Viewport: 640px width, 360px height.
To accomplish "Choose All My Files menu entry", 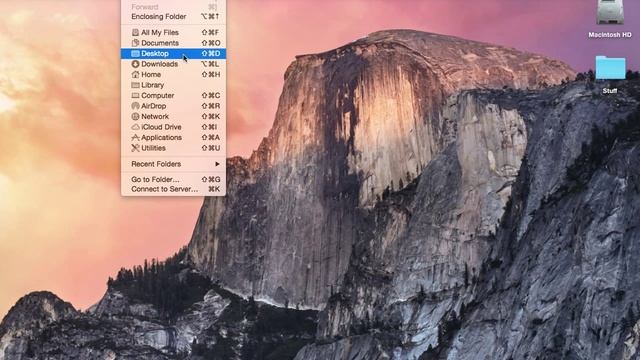I will 173,32.
